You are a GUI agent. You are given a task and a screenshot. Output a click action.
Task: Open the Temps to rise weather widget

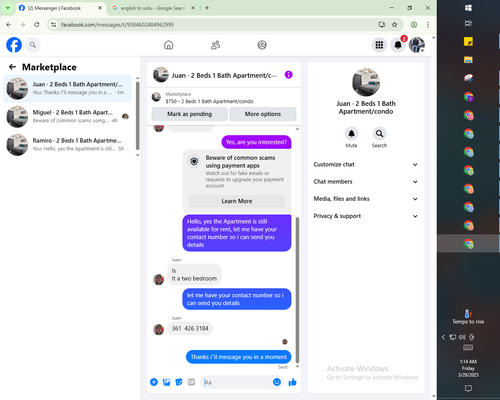[x=468, y=317]
